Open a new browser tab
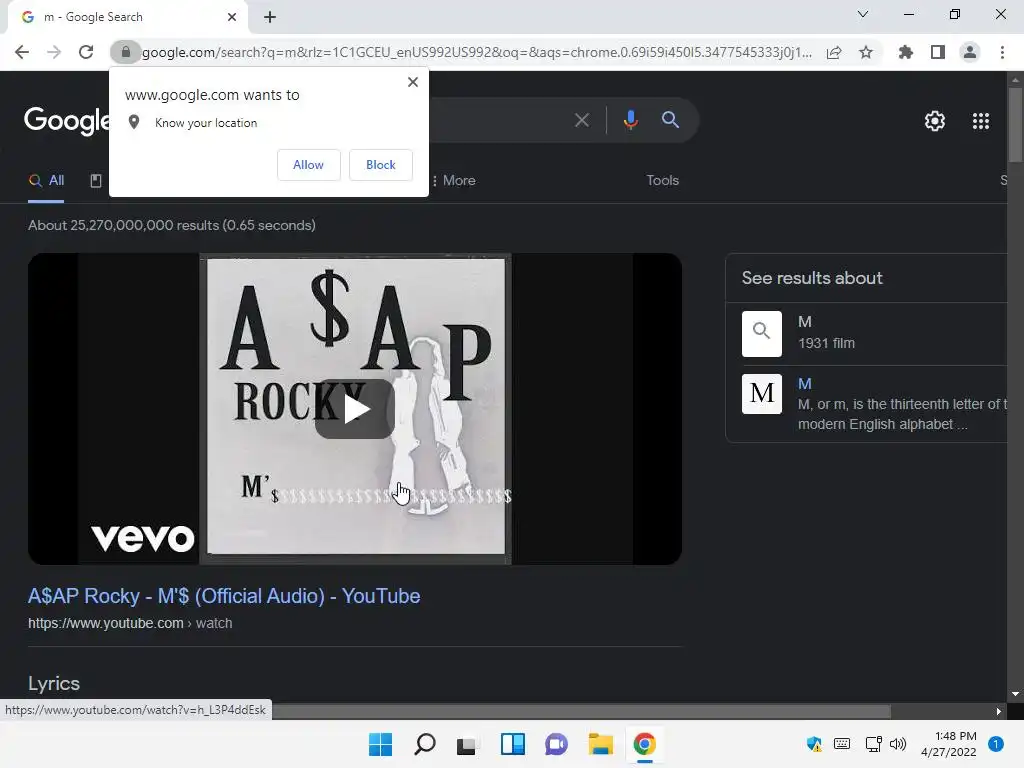The image size is (1024, 768). pyautogui.click(x=270, y=17)
